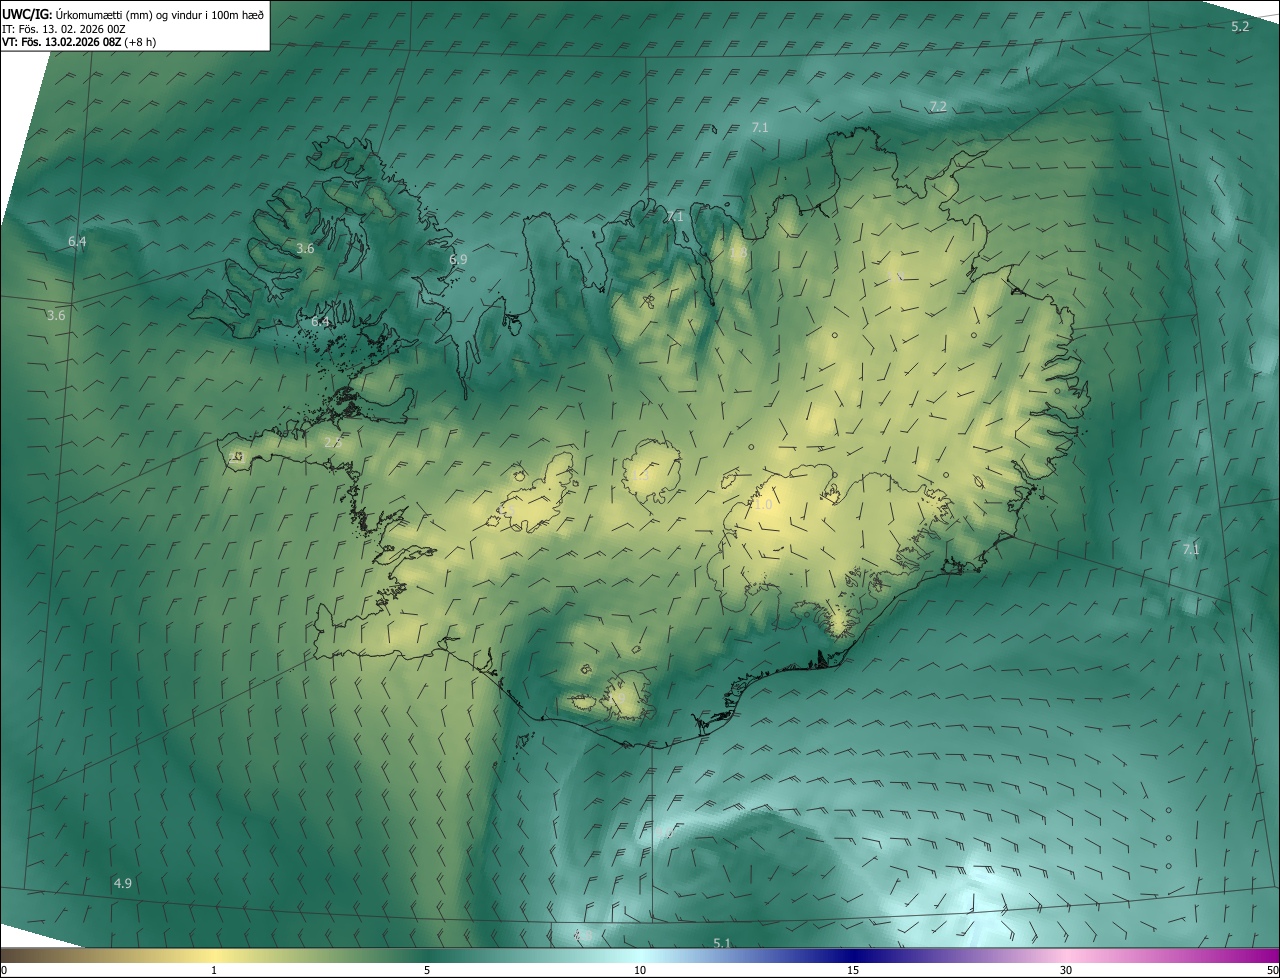The image size is (1280, 978).
Task: Click the colorbar tick label 50
Action: 1272,970
